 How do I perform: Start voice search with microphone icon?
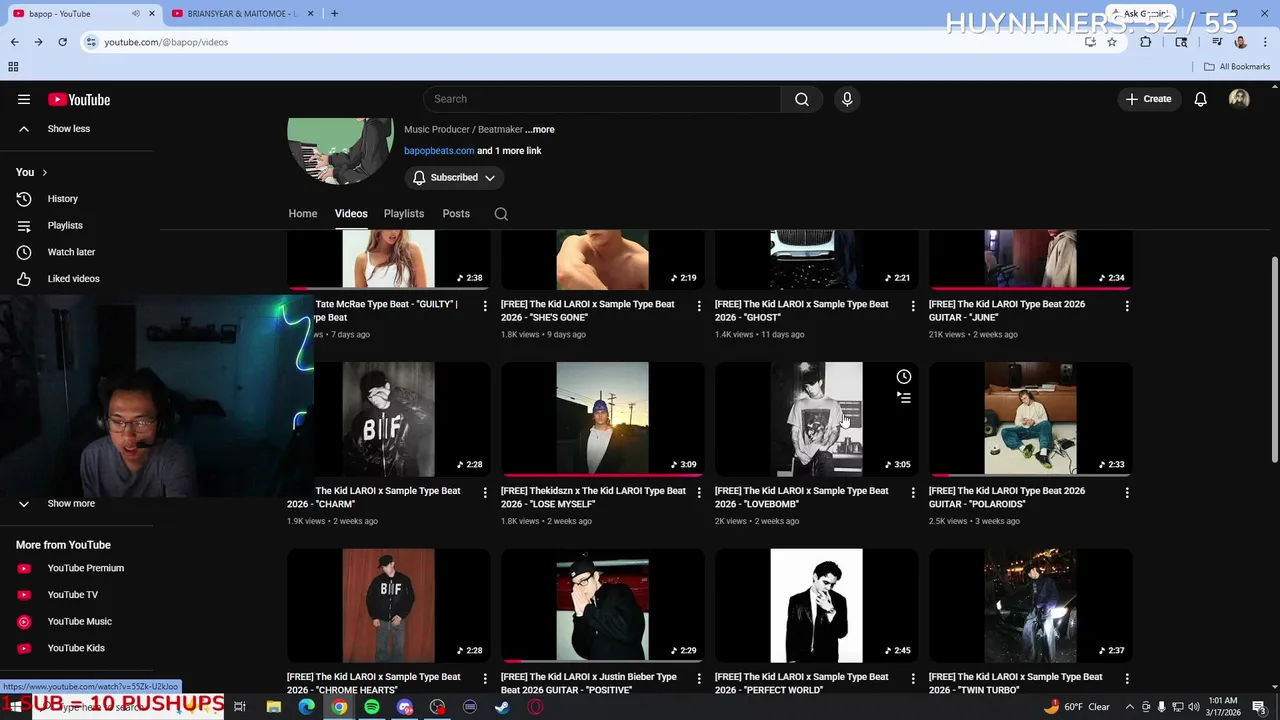(x=847, y=99)
